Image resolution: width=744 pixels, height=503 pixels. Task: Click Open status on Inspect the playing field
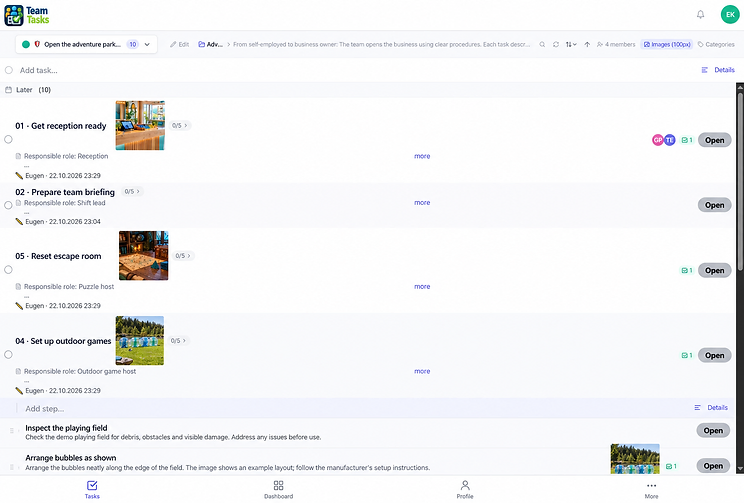(713, 430)
